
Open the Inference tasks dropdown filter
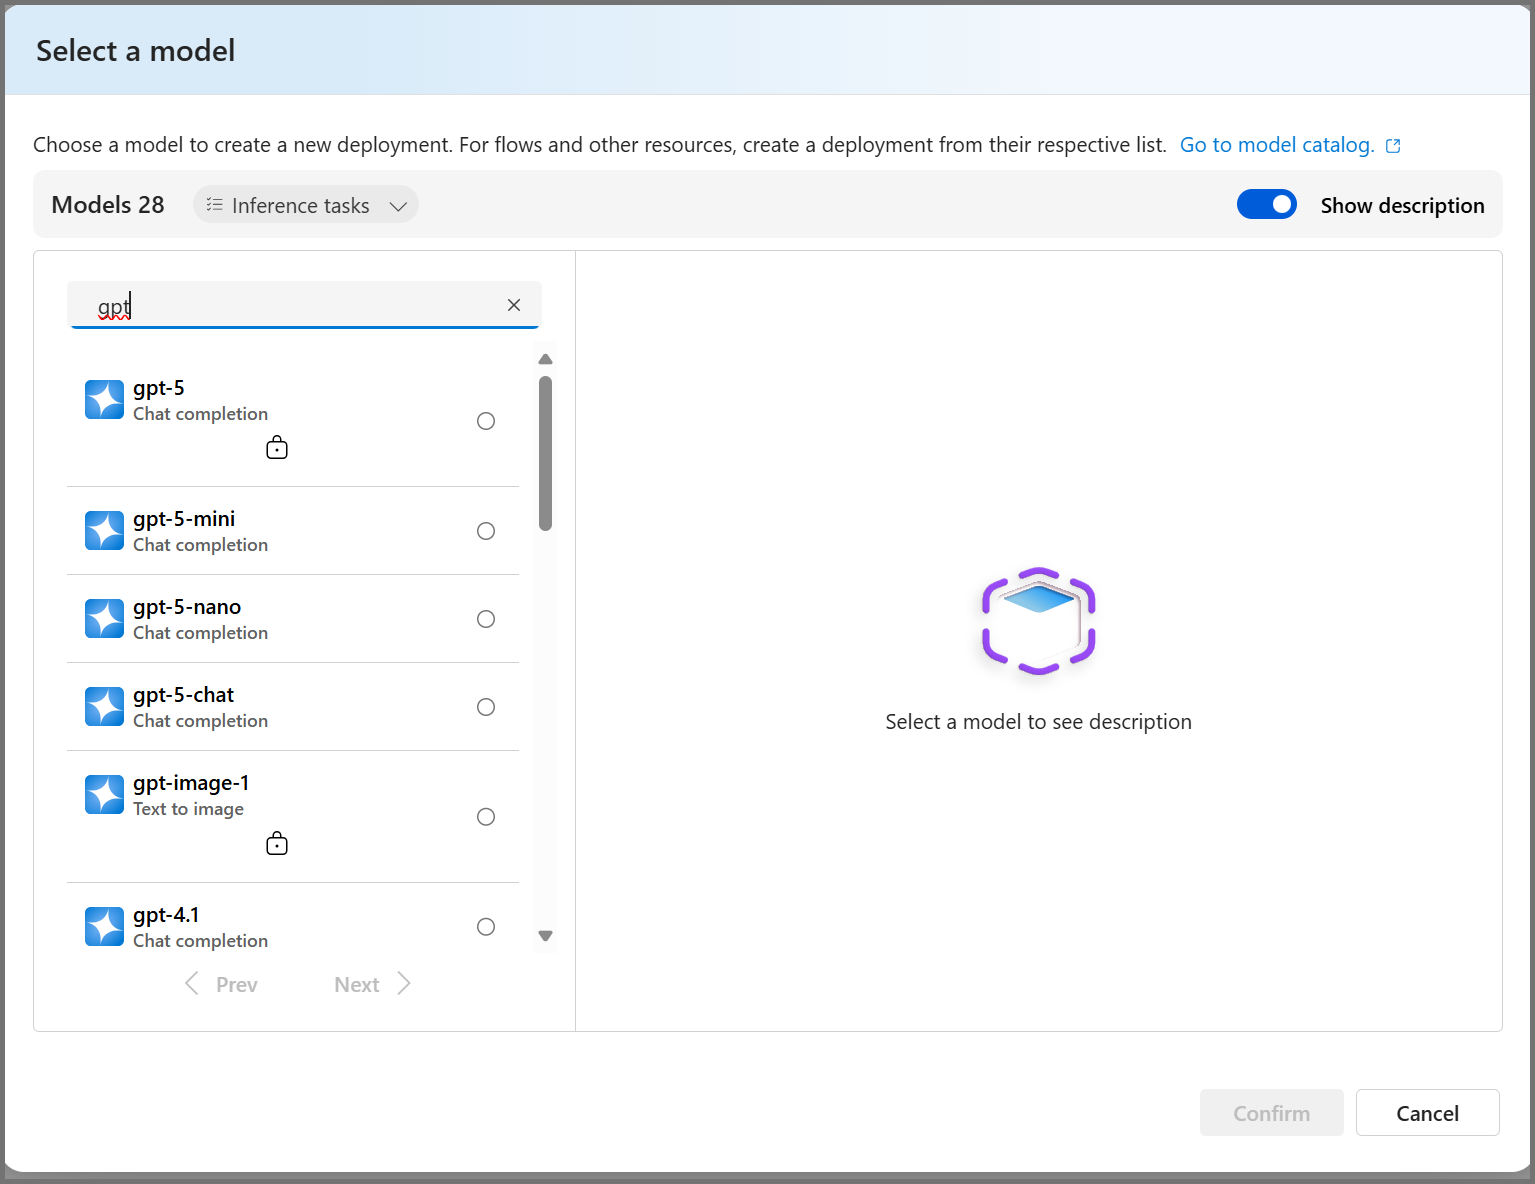click(306, 205)
